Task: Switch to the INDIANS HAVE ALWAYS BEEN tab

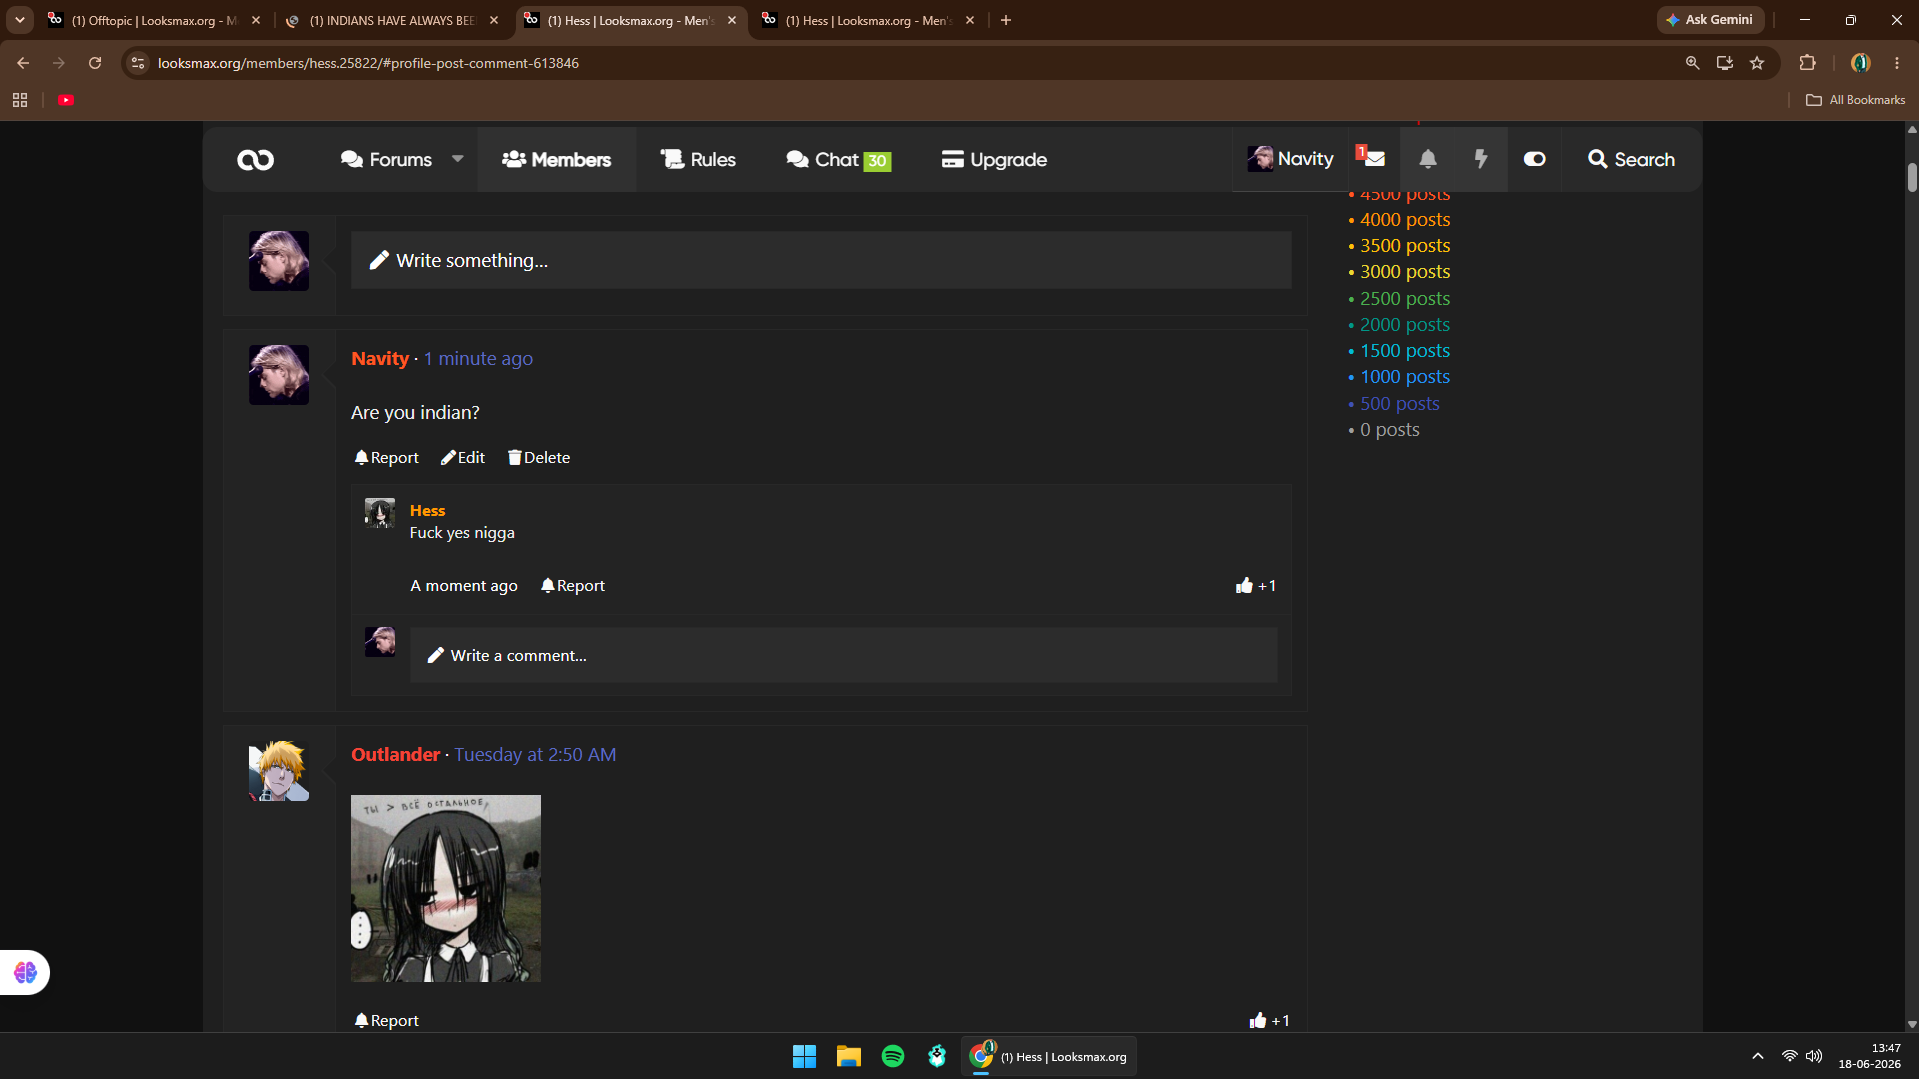Action: (x=392, y=20)
